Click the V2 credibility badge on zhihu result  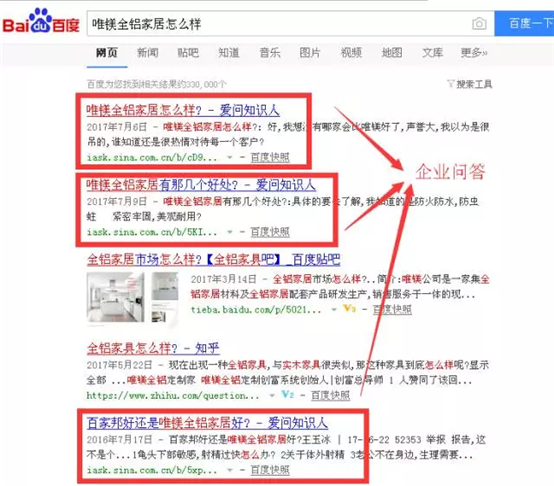click(288, 394)
